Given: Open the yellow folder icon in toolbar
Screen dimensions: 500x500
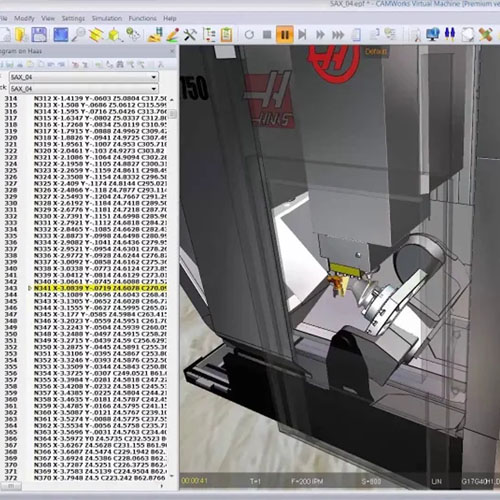Looking at the screenshot, I should 21,35.
